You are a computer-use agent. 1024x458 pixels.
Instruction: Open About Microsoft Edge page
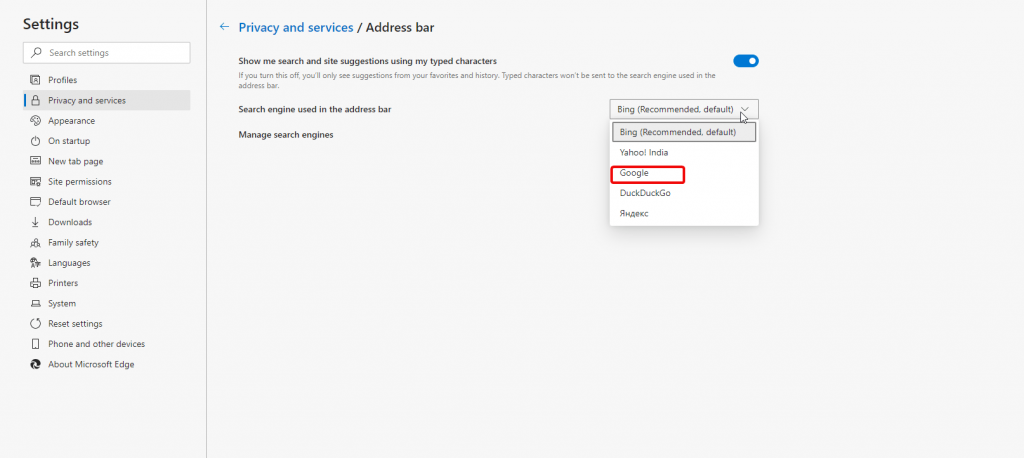click(x=106, y=364)
